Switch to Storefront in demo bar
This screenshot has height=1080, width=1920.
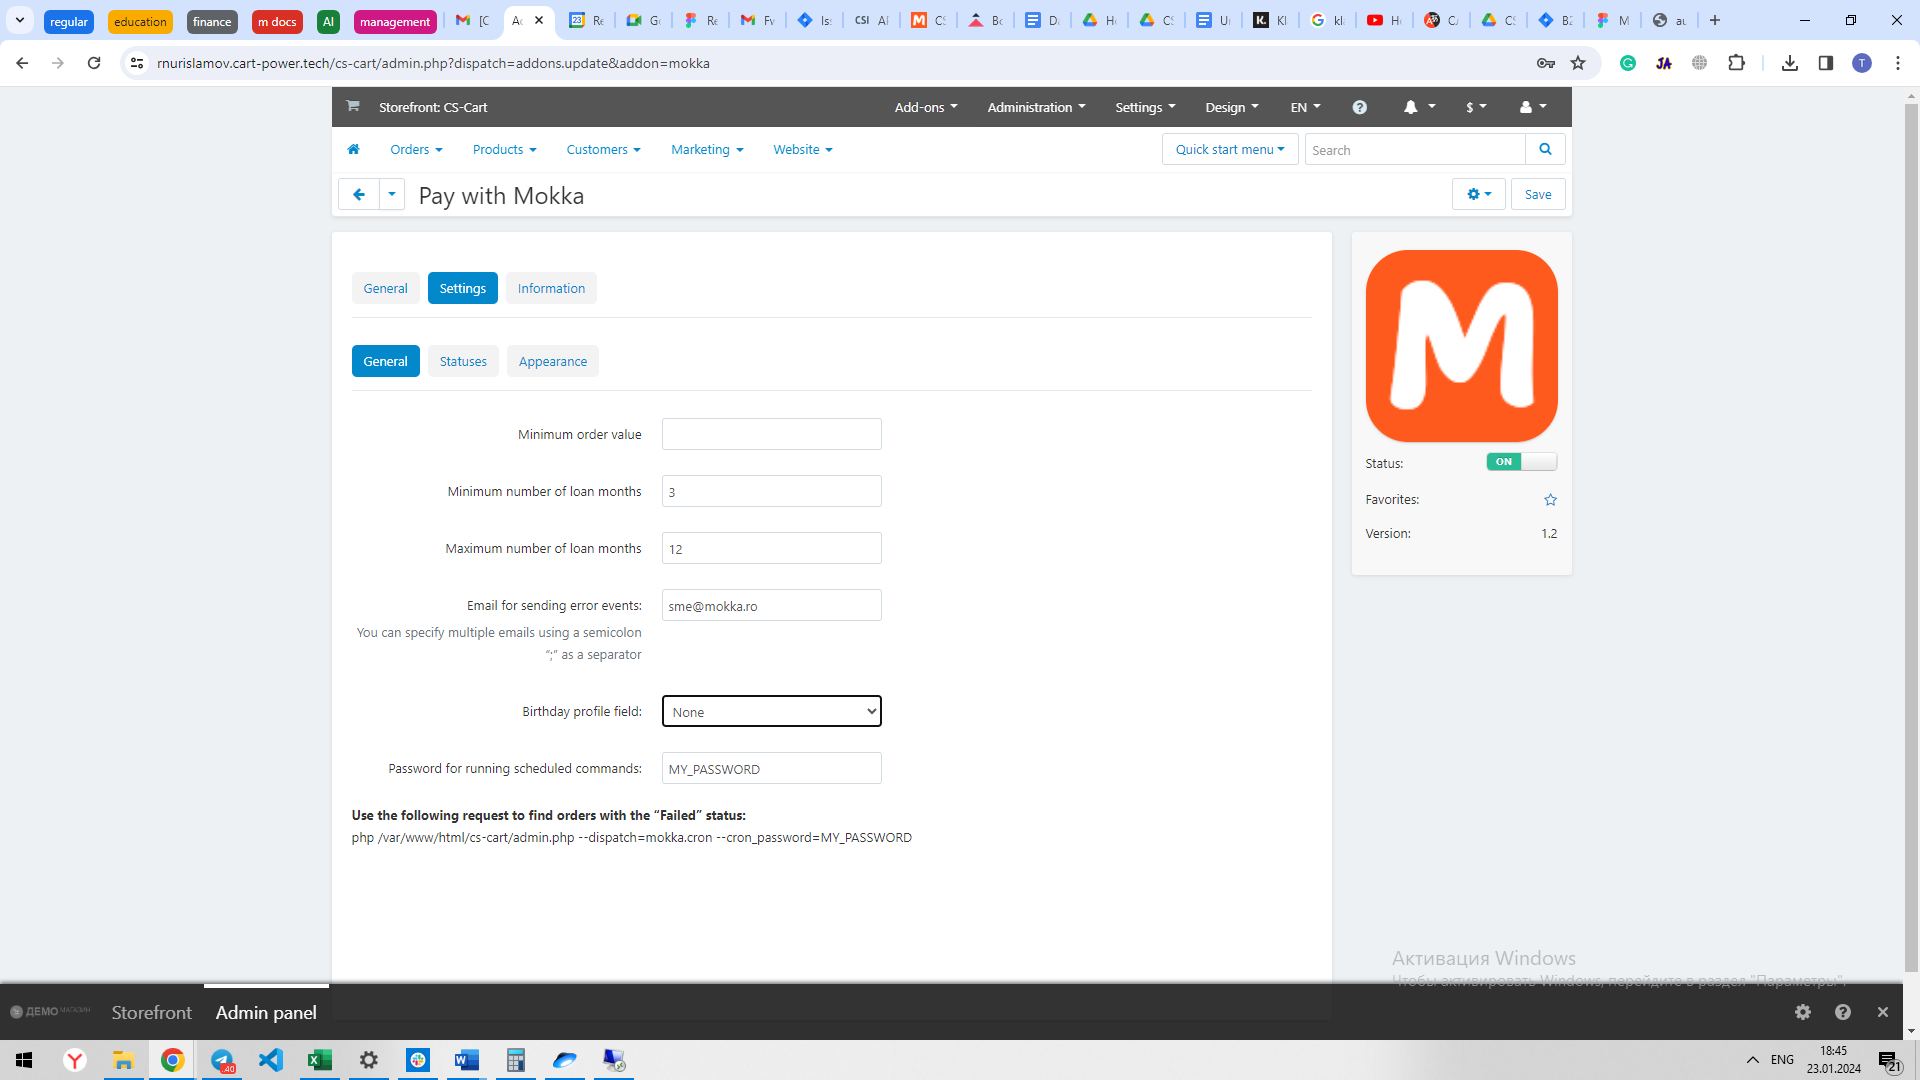[x=151, y=1012]
